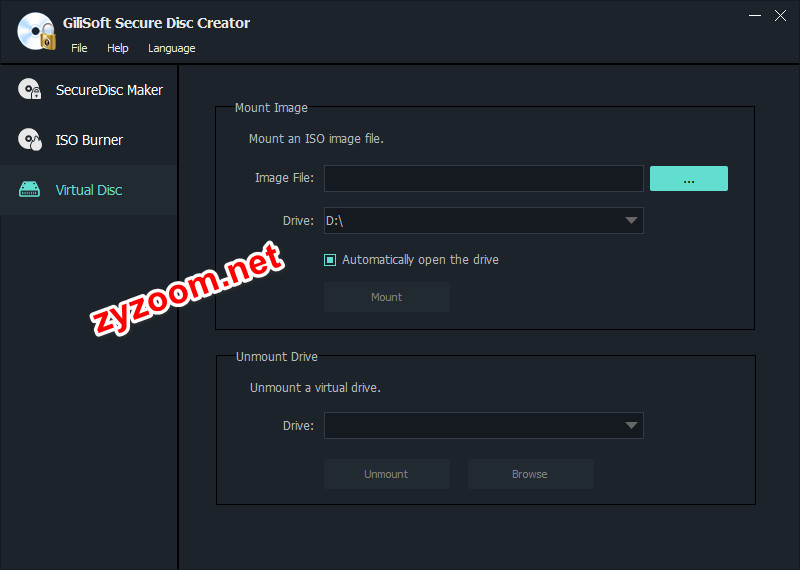The width and height of the screenshot is (800, 570).
Task: Click the "Unmount Drive" group title
Action: point(277,357)
